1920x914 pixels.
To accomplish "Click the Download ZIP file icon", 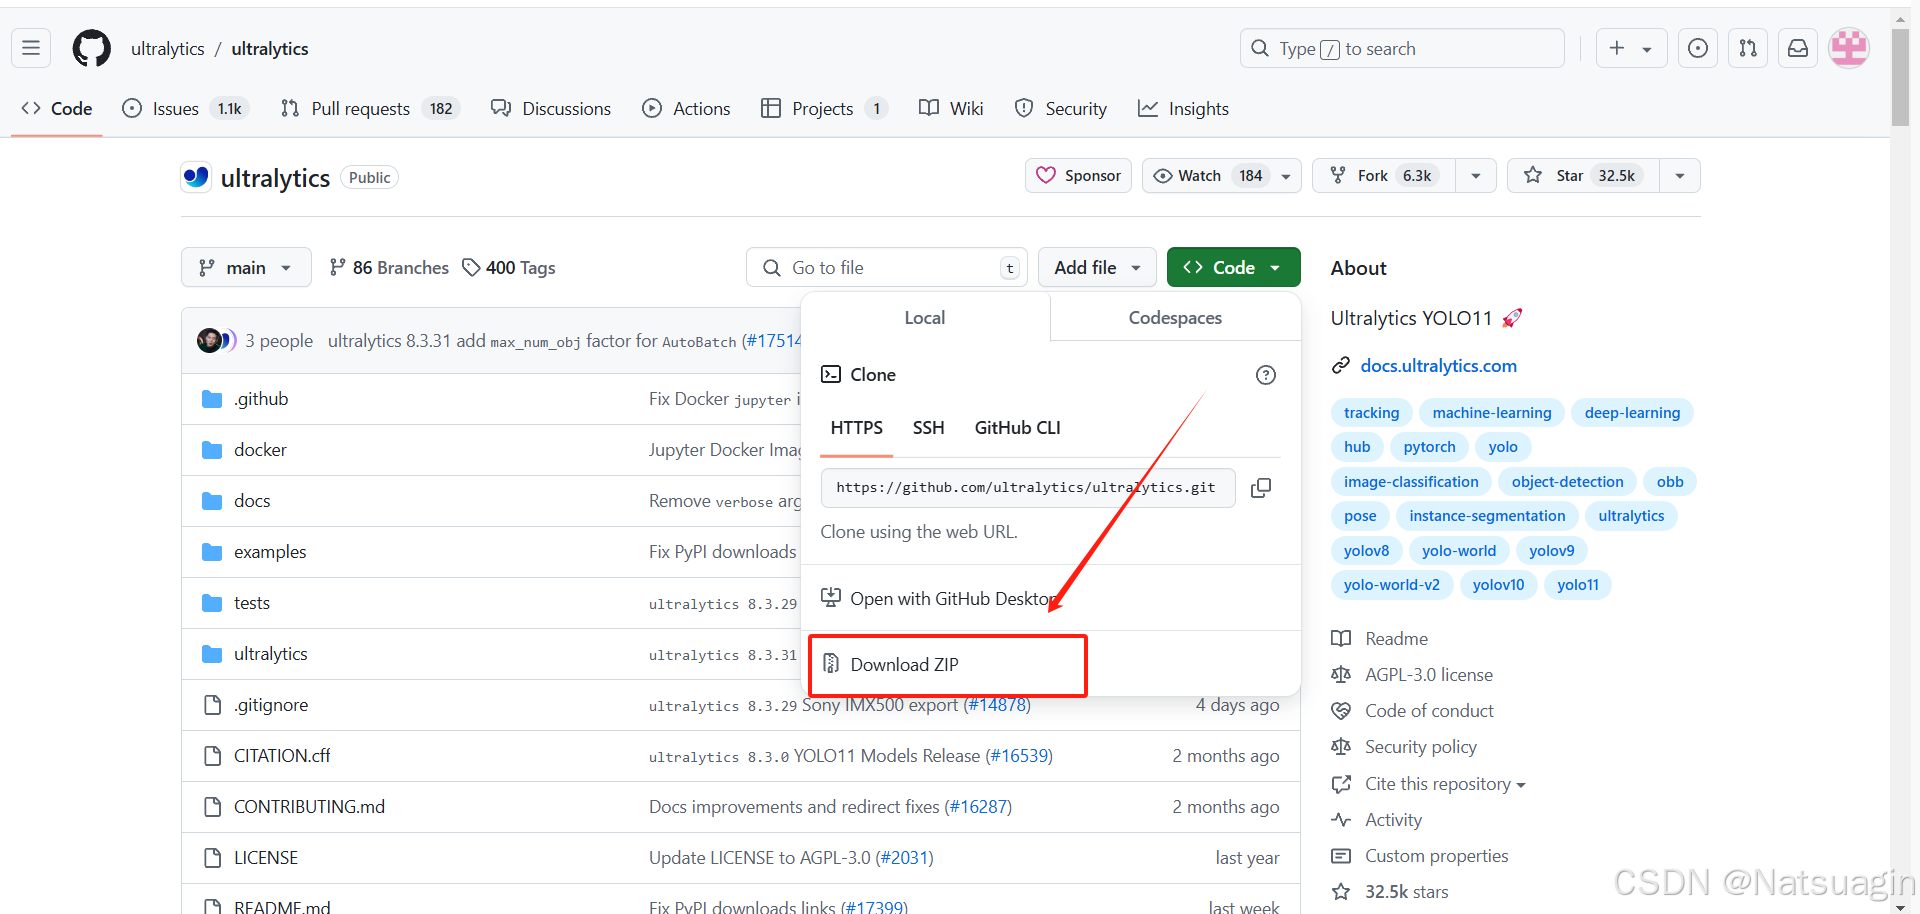I will tap(831, 664).
